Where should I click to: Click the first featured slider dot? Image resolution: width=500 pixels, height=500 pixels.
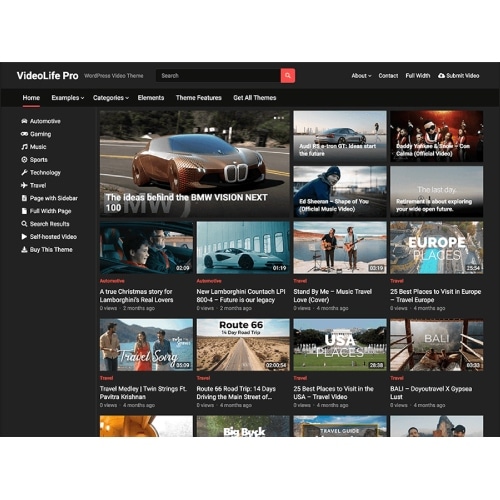click(275, 118)
